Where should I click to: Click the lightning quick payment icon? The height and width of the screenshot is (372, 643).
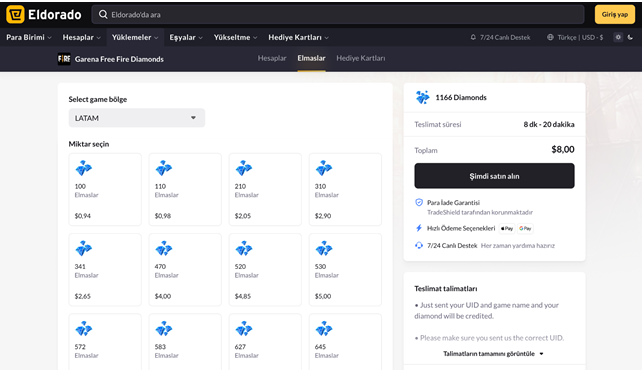[x=419, y=228]
